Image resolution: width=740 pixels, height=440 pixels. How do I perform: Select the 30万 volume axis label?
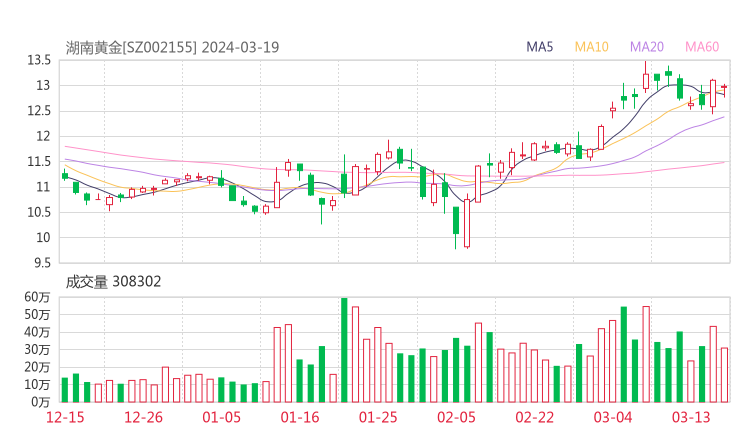[x=37, y=350]
